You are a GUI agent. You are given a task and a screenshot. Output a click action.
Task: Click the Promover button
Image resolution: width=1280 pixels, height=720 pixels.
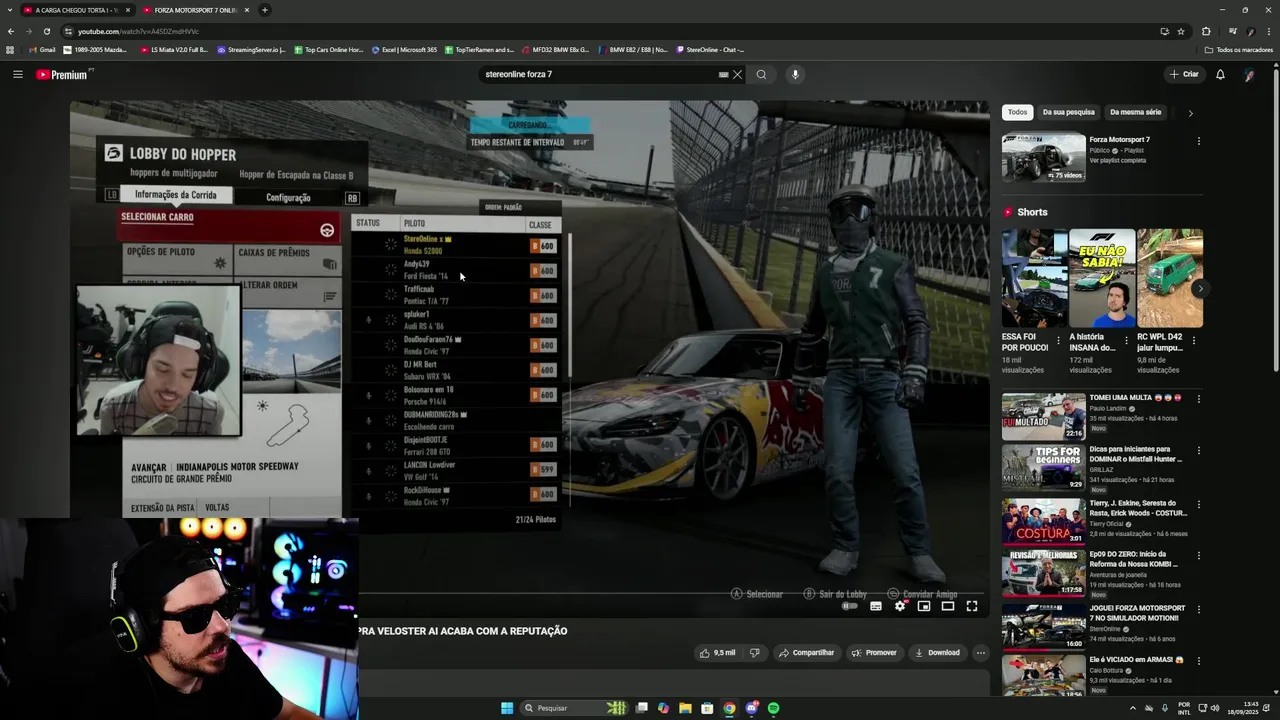point(874,653)
